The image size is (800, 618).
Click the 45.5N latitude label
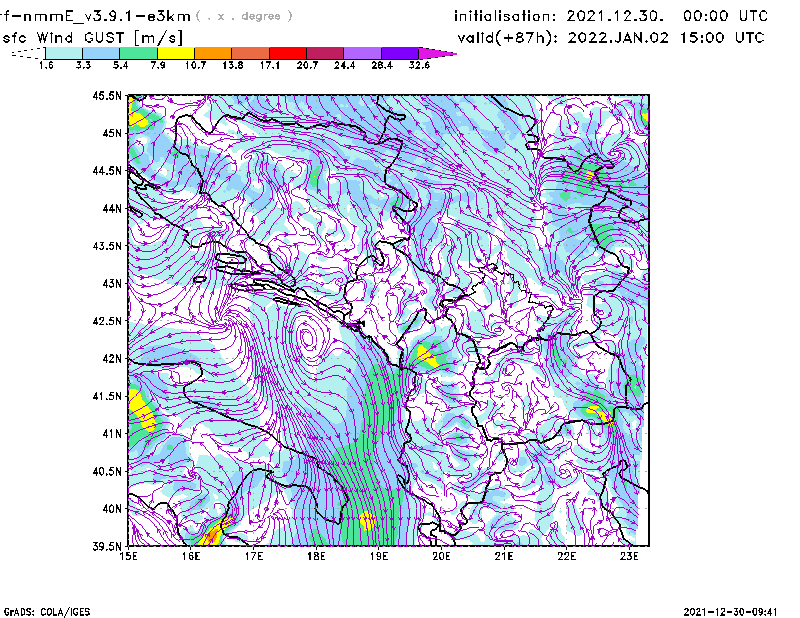pyautogui.click(x=108, y=95)
